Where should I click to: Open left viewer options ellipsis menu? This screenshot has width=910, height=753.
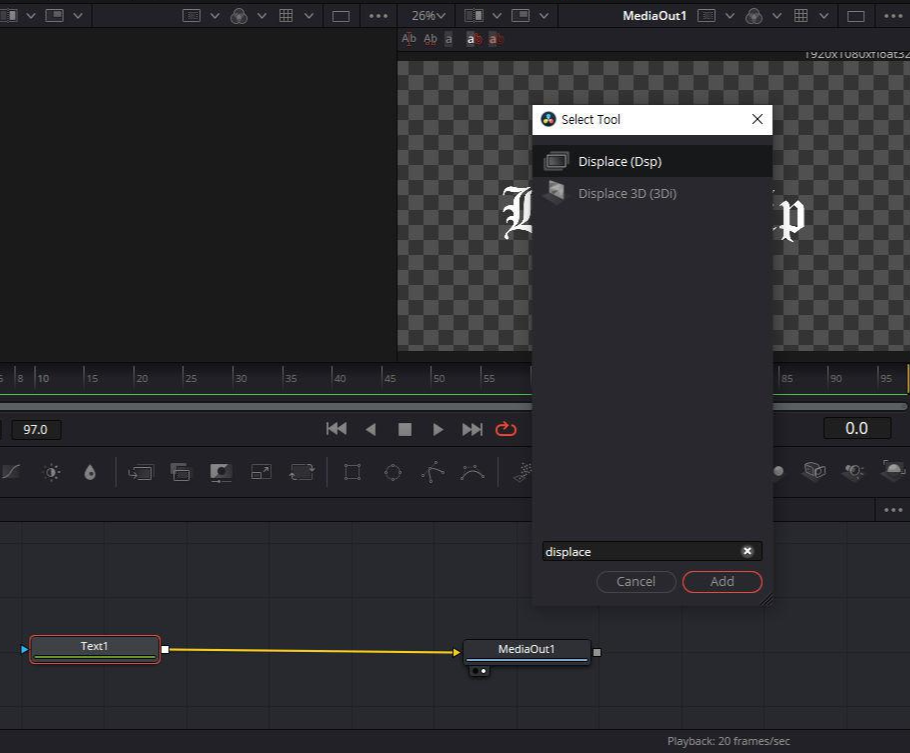click(378, 16)
